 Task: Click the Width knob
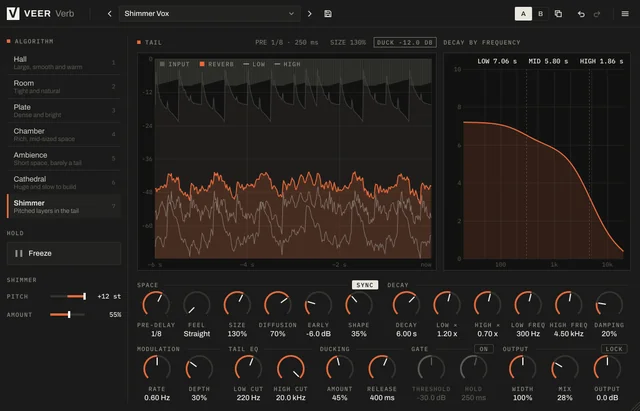click(522, 368)
